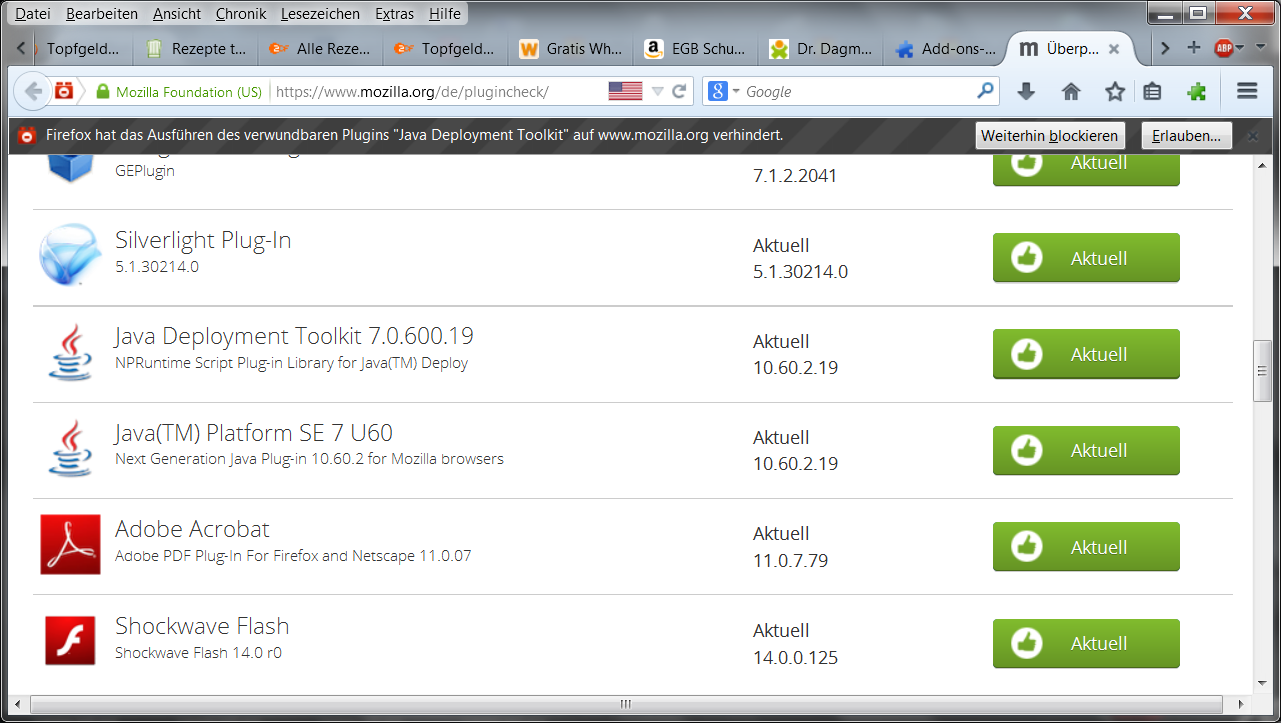Click the Aktuell button for Adobe Acrobat
Screen dimensions: 1281x723
pyautogui.click(x=1086, y=547)
